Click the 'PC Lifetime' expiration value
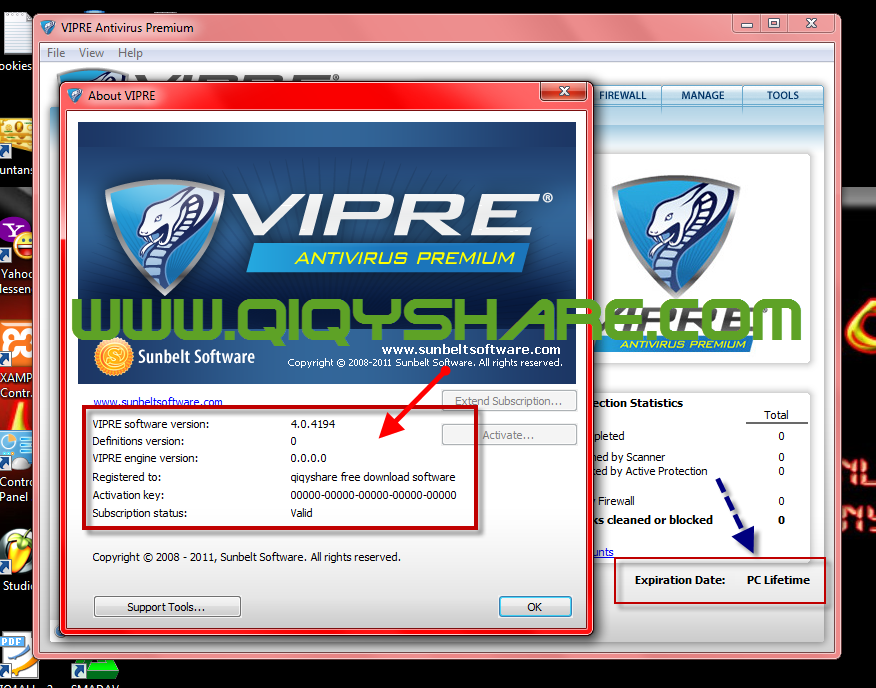The height and width of the screenshot is (688, 876). tap(778, 580)
